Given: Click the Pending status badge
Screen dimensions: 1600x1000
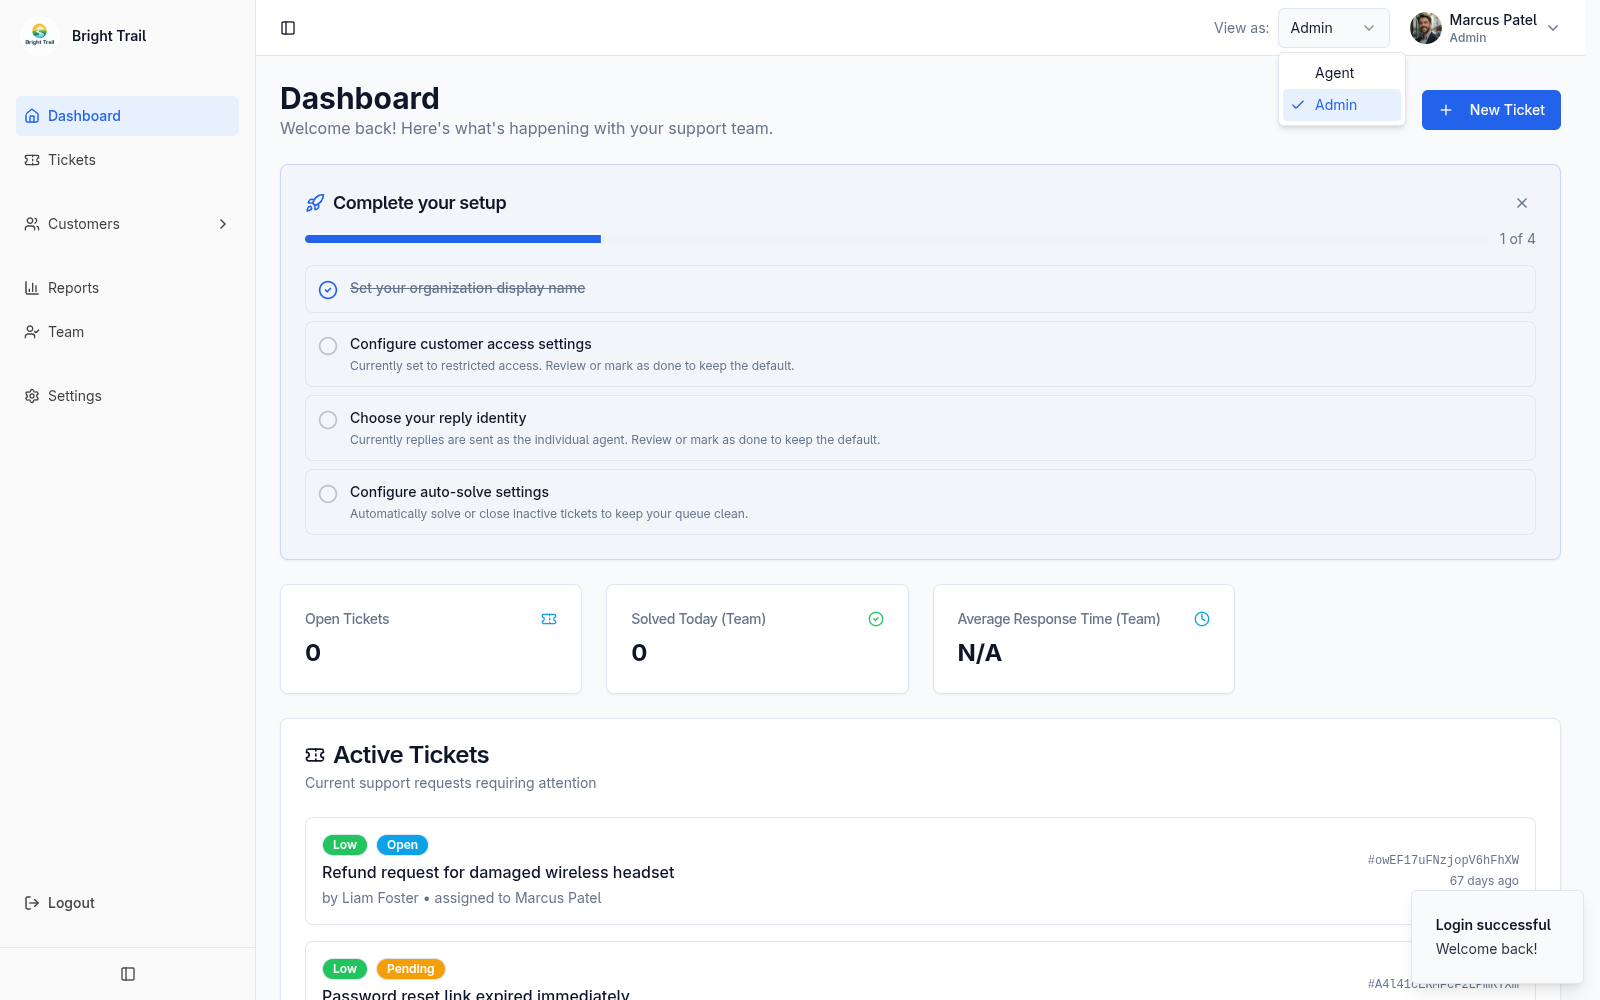Looking at the screenshot, I should [x=411, y=969].
